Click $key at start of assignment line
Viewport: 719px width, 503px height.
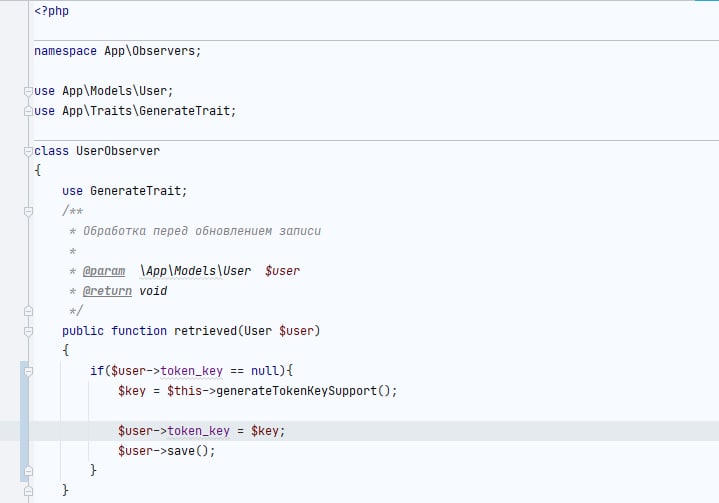(132, 391)
